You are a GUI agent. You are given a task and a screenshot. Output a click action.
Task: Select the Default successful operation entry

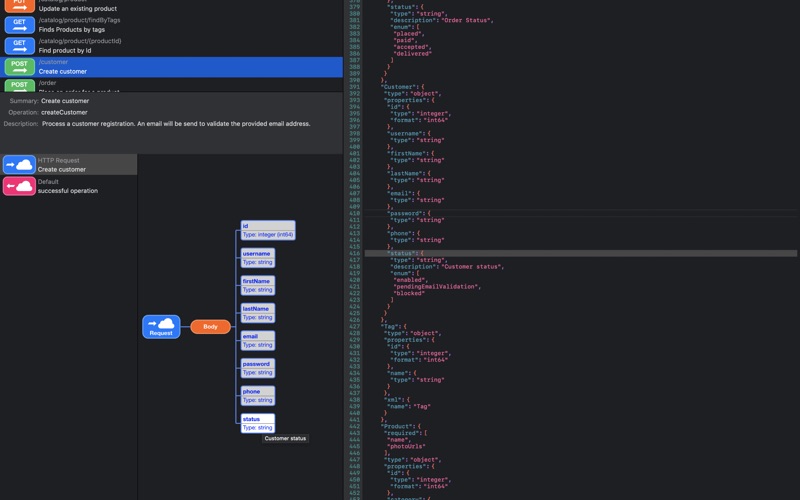point(69,186)
